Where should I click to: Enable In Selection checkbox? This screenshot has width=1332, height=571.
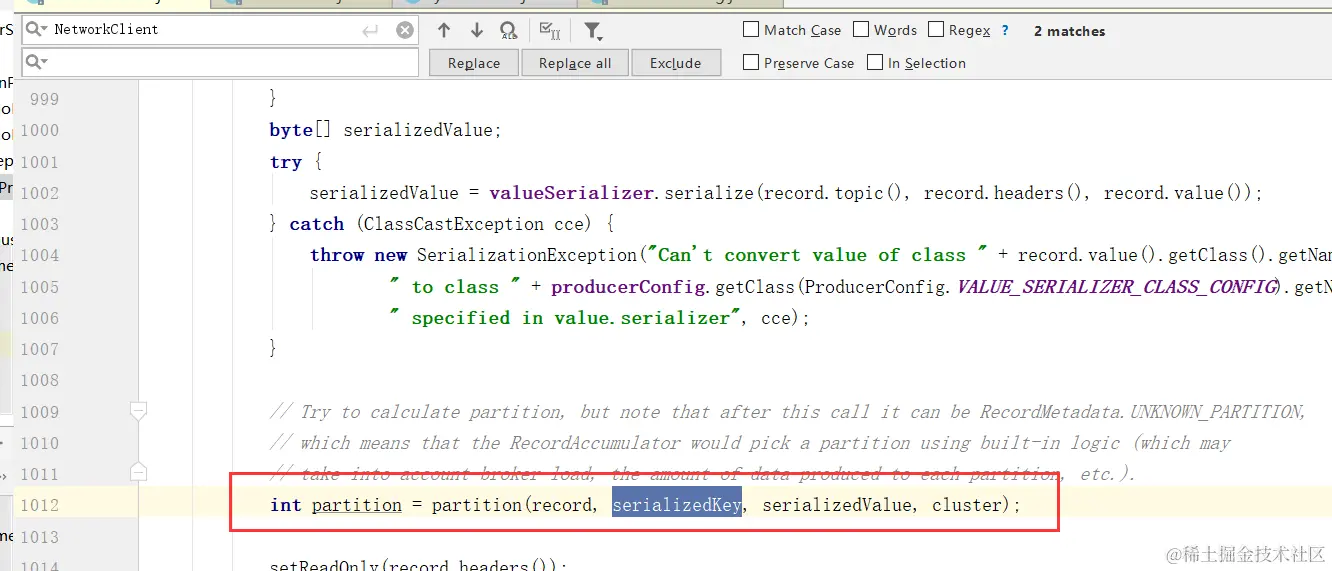coord(875,62)
